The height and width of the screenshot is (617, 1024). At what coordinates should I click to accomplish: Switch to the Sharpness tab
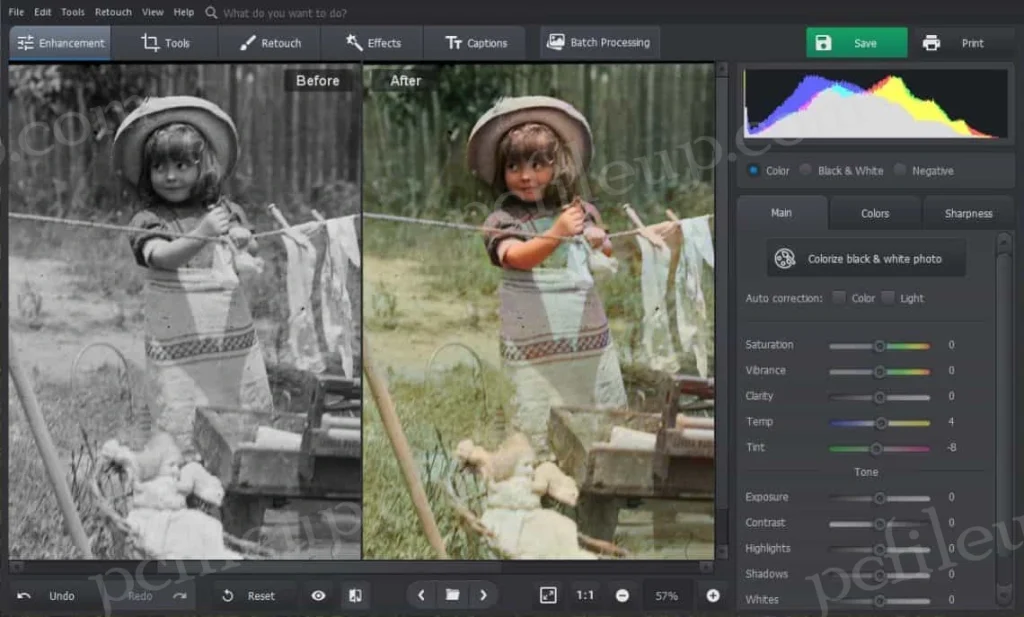click(966, 212)
